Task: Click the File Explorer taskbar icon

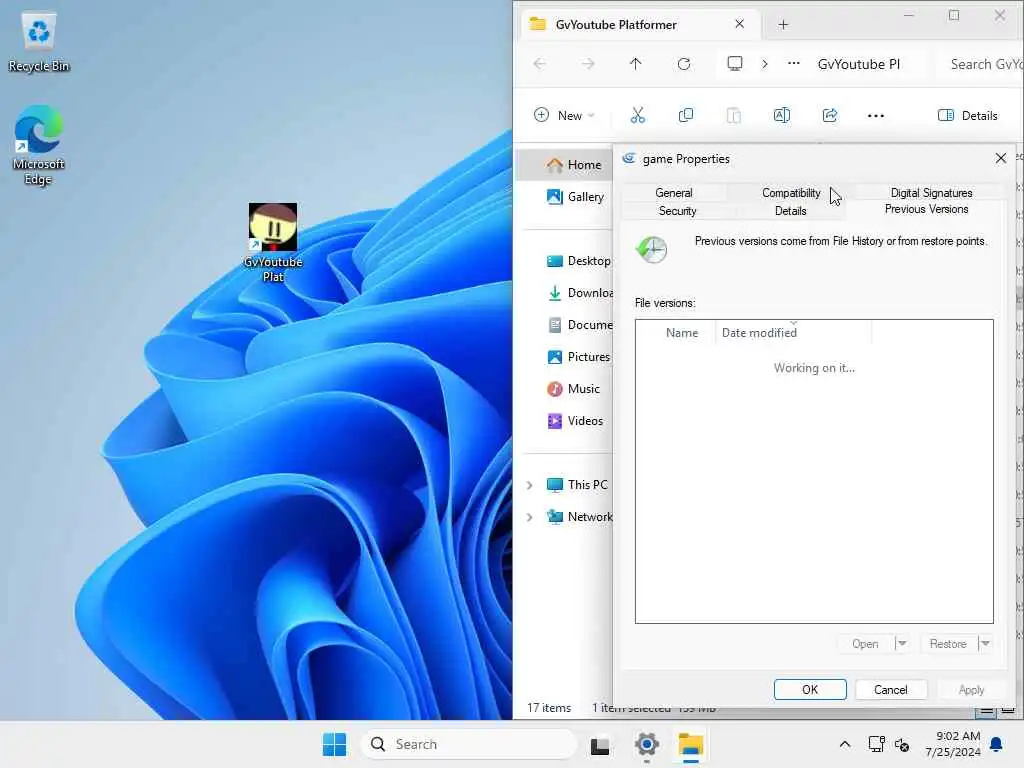Action: [690, 744]
